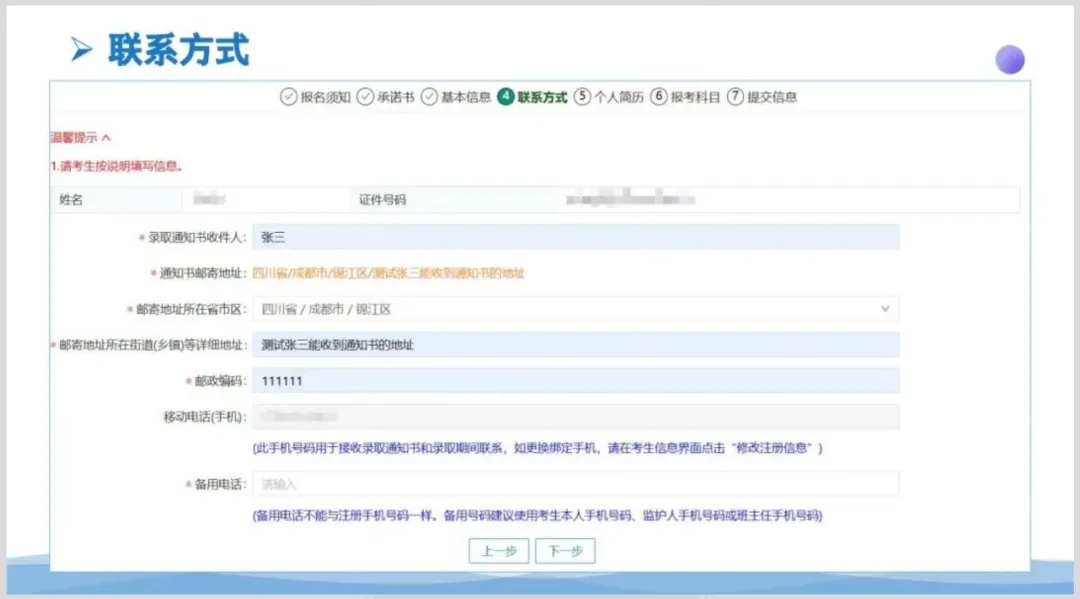Go to the 报考科目 step
1080x599 pixels.
695,97
